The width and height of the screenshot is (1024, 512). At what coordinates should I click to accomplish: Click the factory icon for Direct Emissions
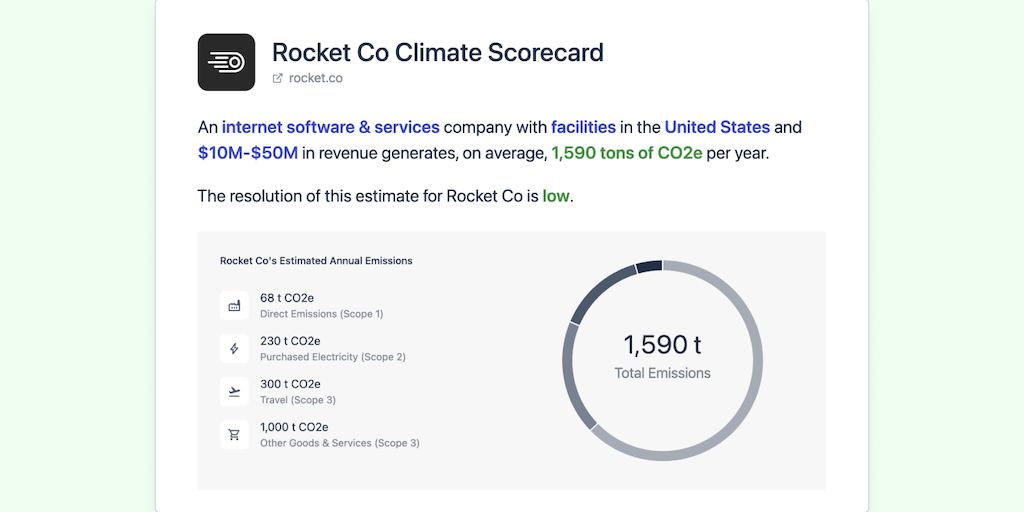pos(234,305)
